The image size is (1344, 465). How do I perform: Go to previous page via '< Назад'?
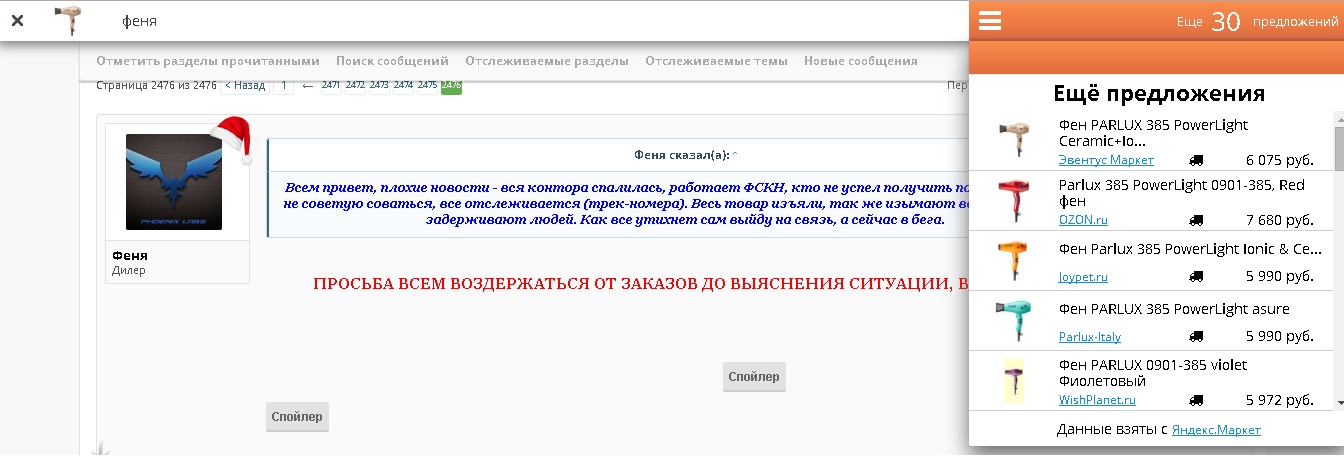click(245, 86)
